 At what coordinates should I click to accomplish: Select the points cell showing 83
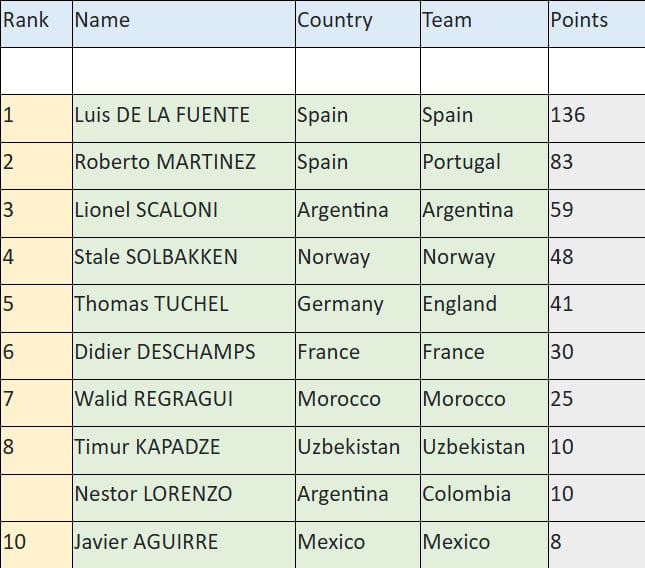coord(595,162)
